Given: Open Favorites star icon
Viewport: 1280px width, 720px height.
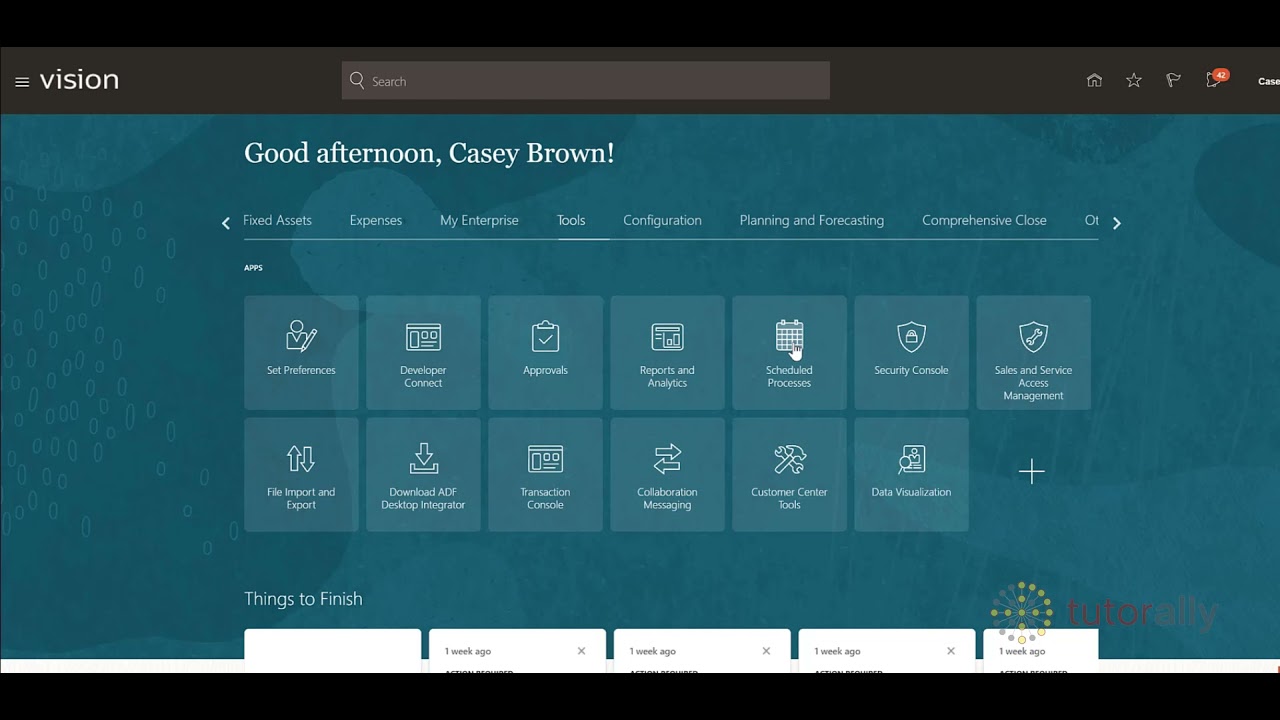Looking at the screenshot, I should 1134,81.
